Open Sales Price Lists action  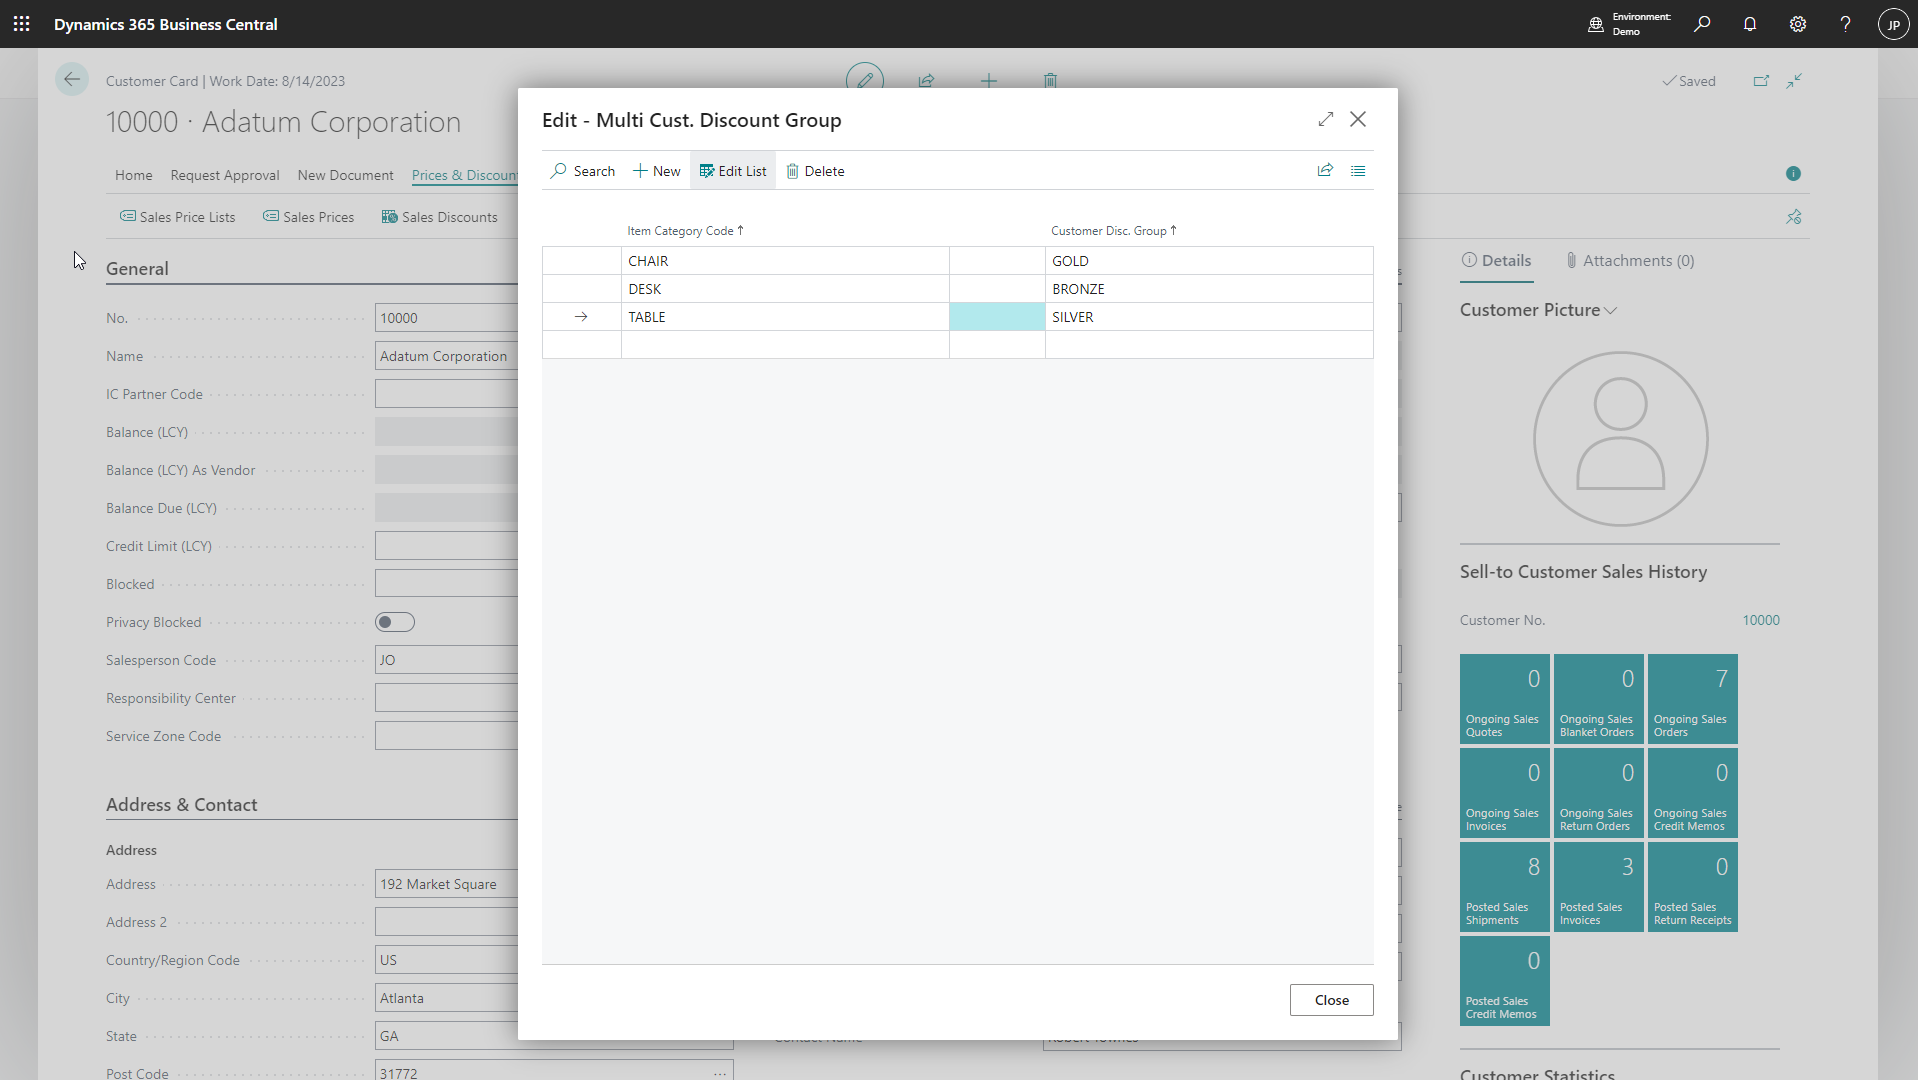pos(178,217)
